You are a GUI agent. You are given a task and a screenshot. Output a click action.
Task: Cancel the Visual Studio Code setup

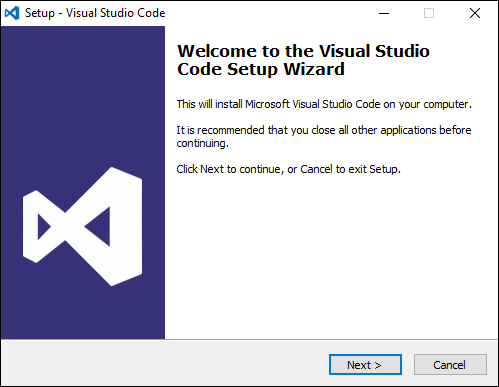tap(450, 365)
